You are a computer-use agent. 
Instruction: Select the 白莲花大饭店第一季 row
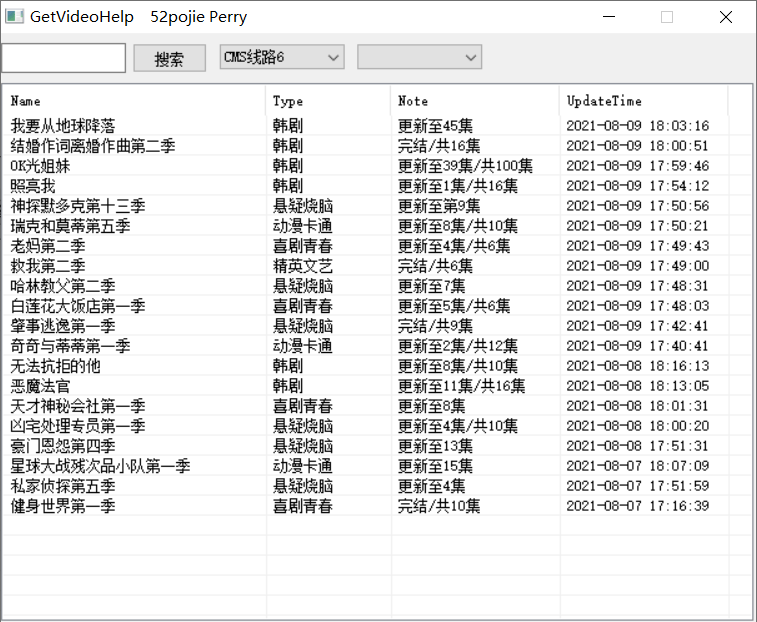[78, 306]
